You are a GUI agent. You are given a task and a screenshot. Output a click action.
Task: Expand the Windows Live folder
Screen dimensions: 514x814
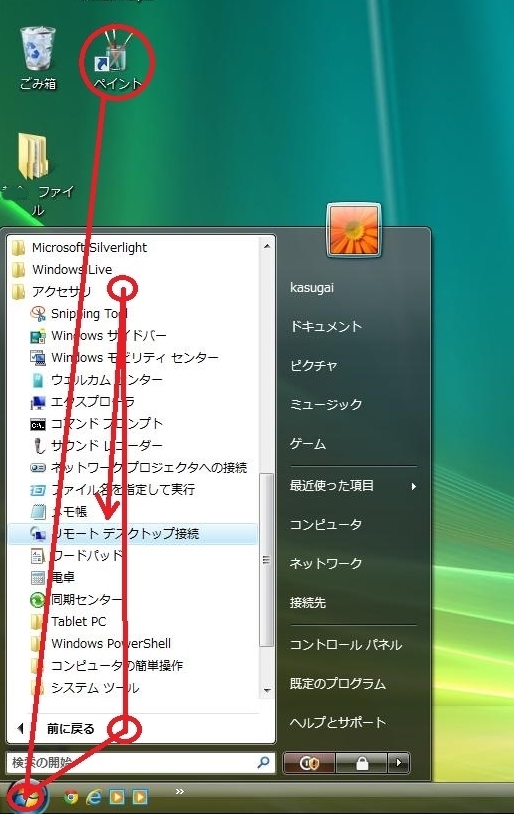pos(62,270)
